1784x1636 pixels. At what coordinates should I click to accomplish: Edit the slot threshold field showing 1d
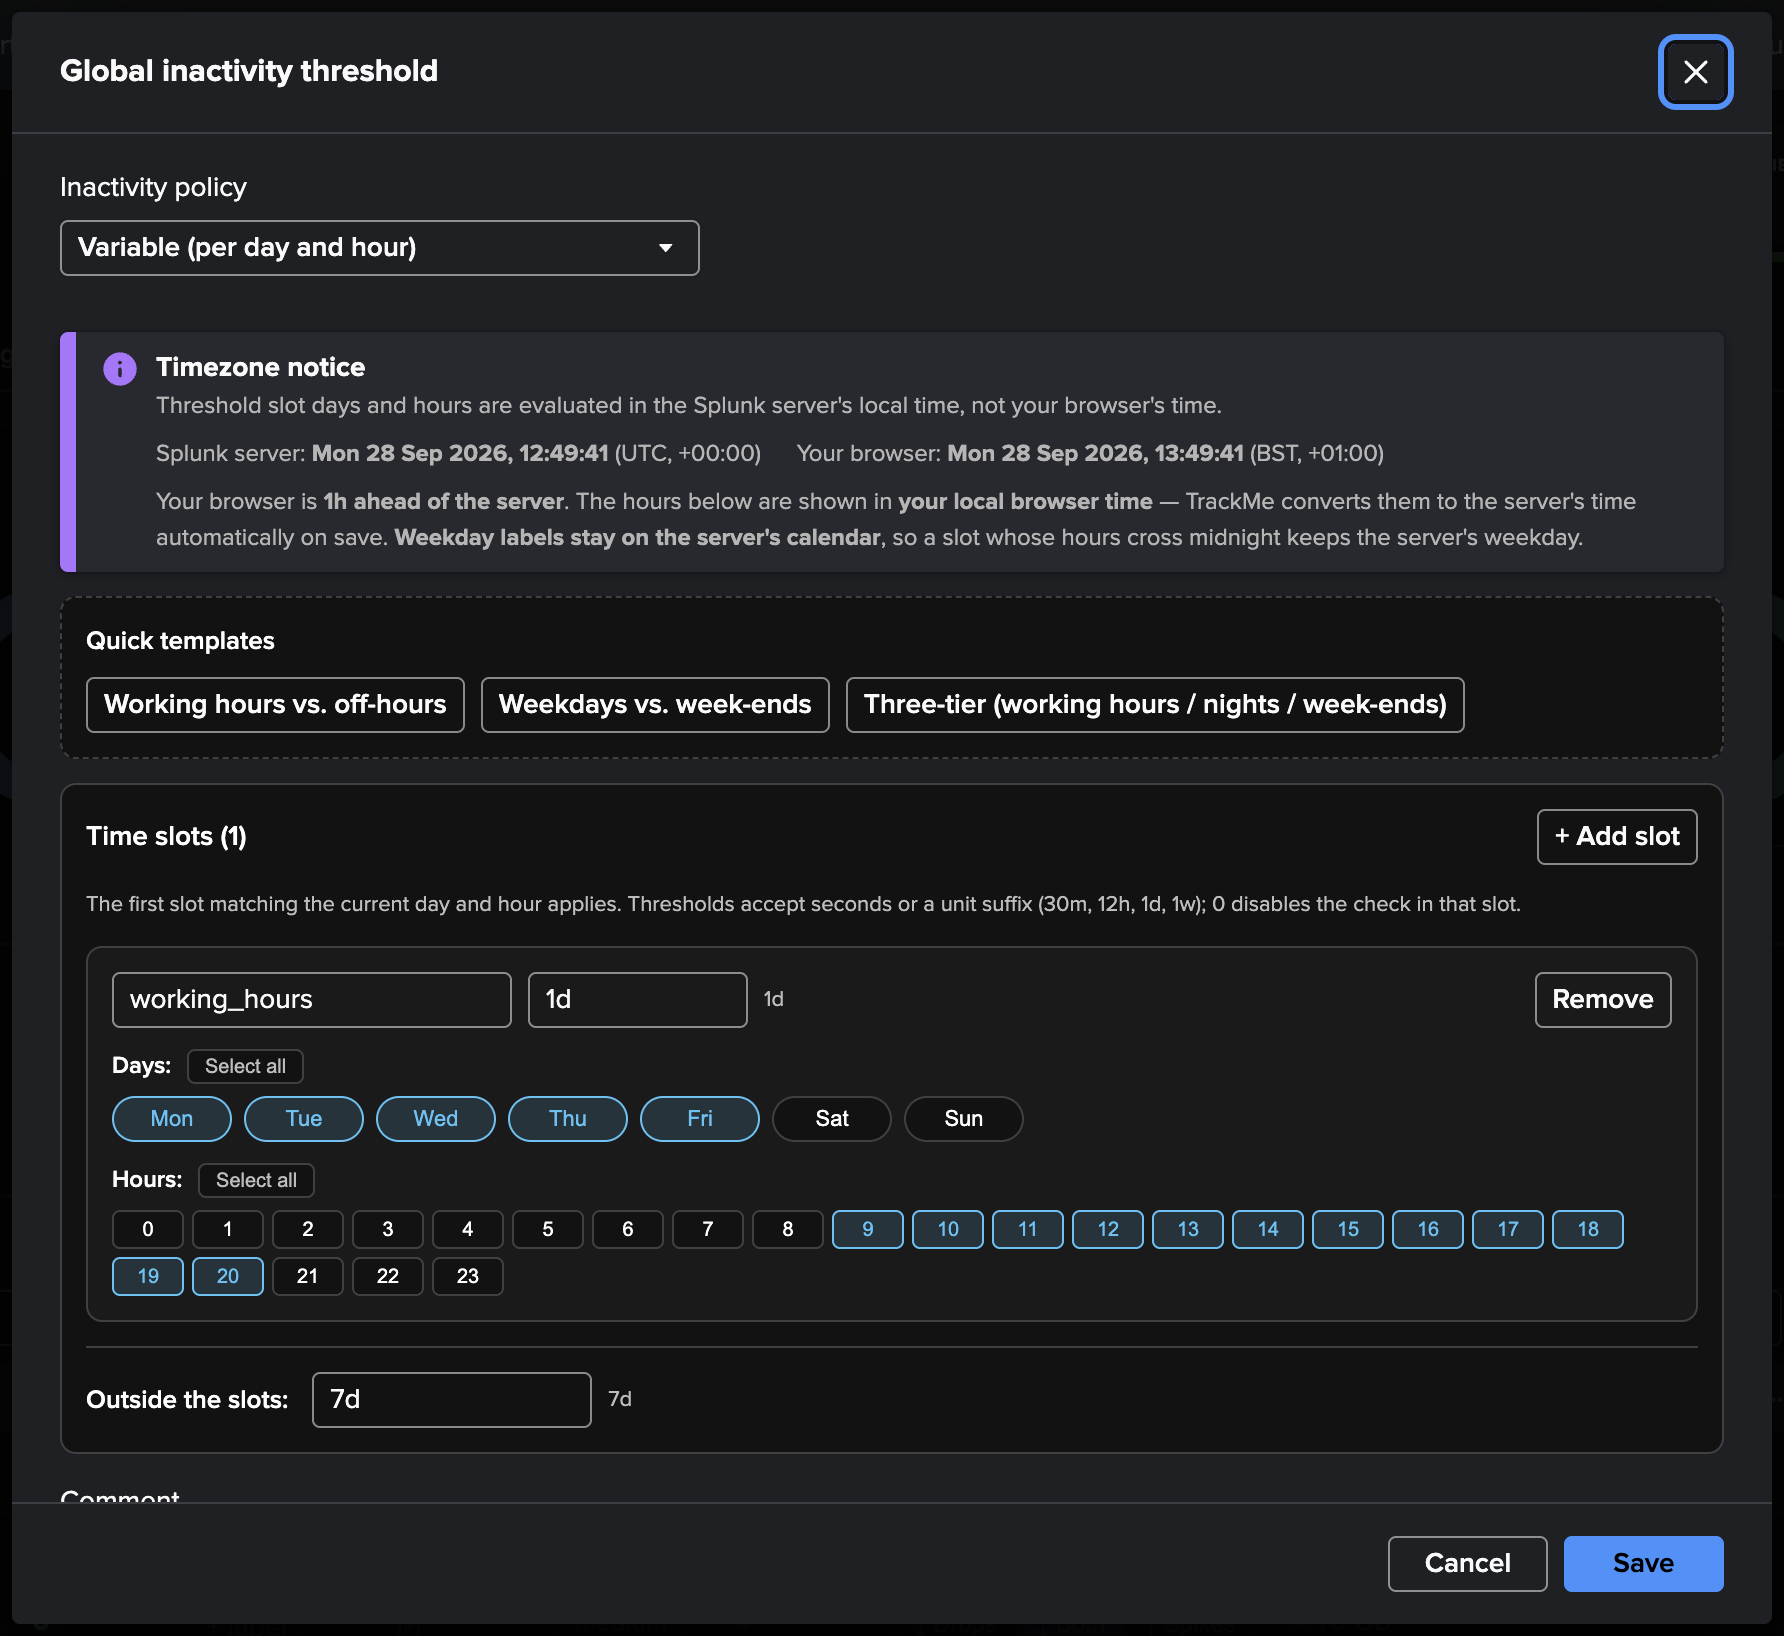coord(638,1000)
